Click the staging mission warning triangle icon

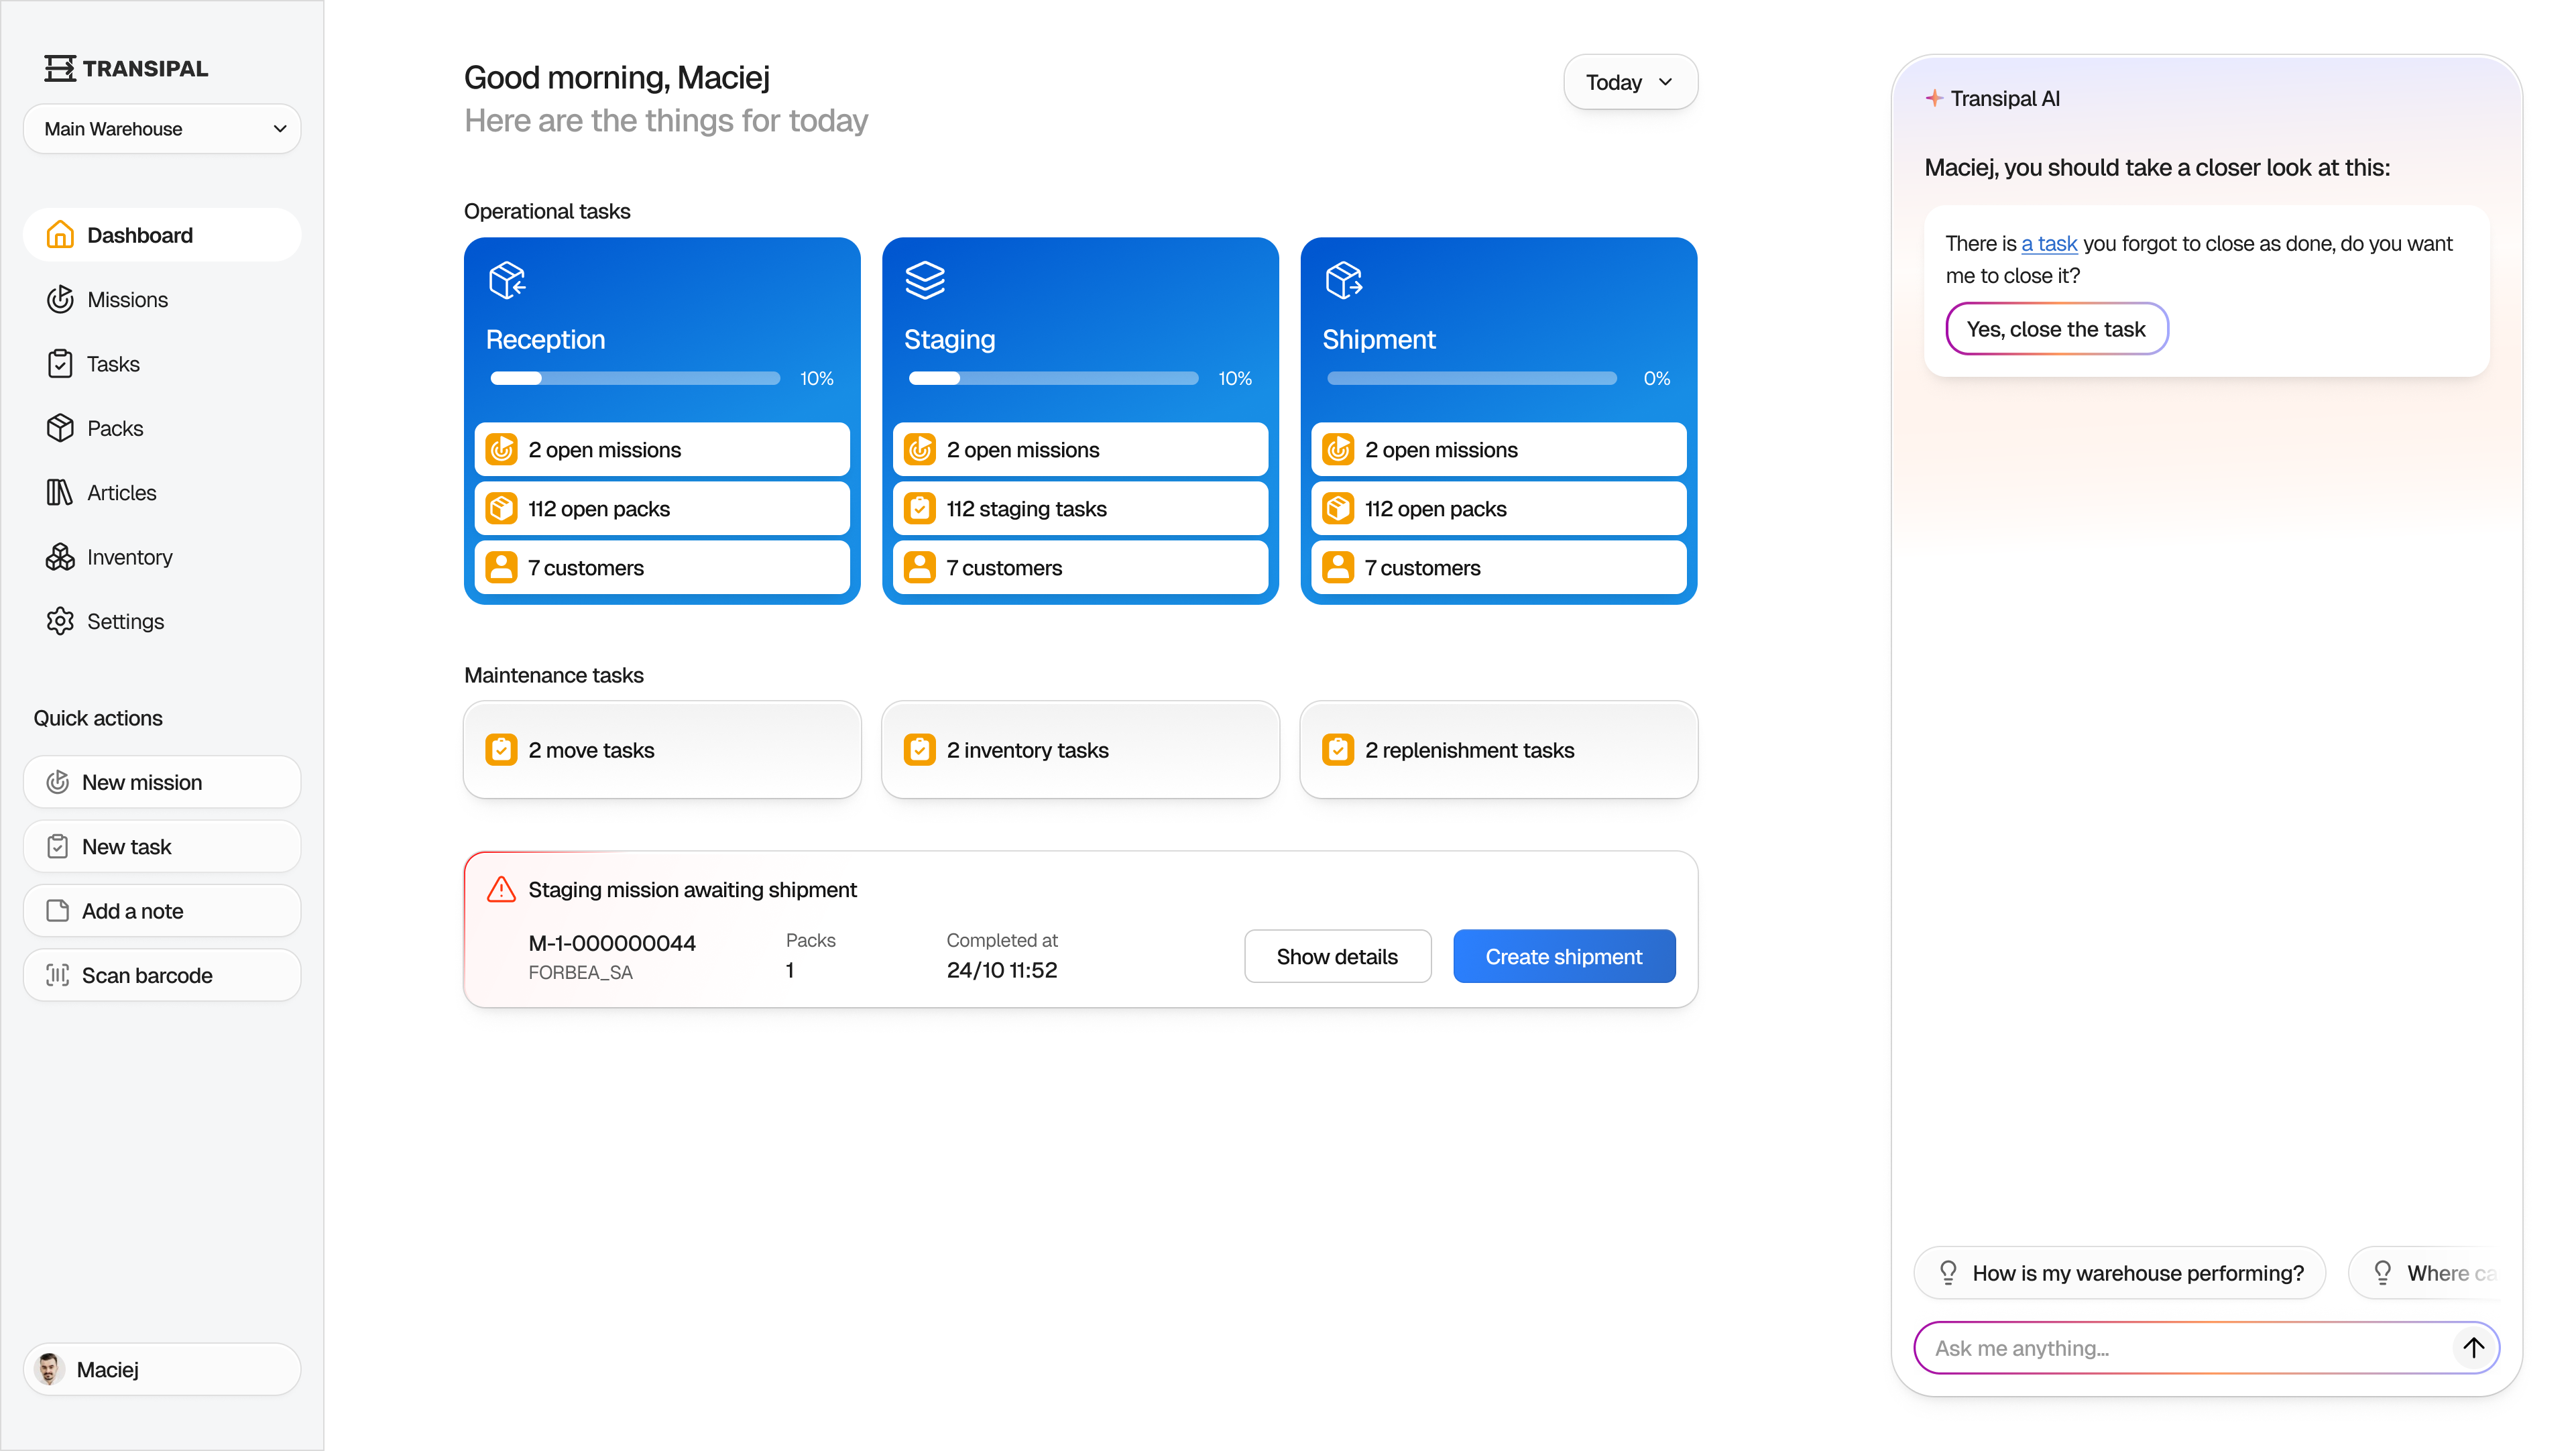(501, 889)
